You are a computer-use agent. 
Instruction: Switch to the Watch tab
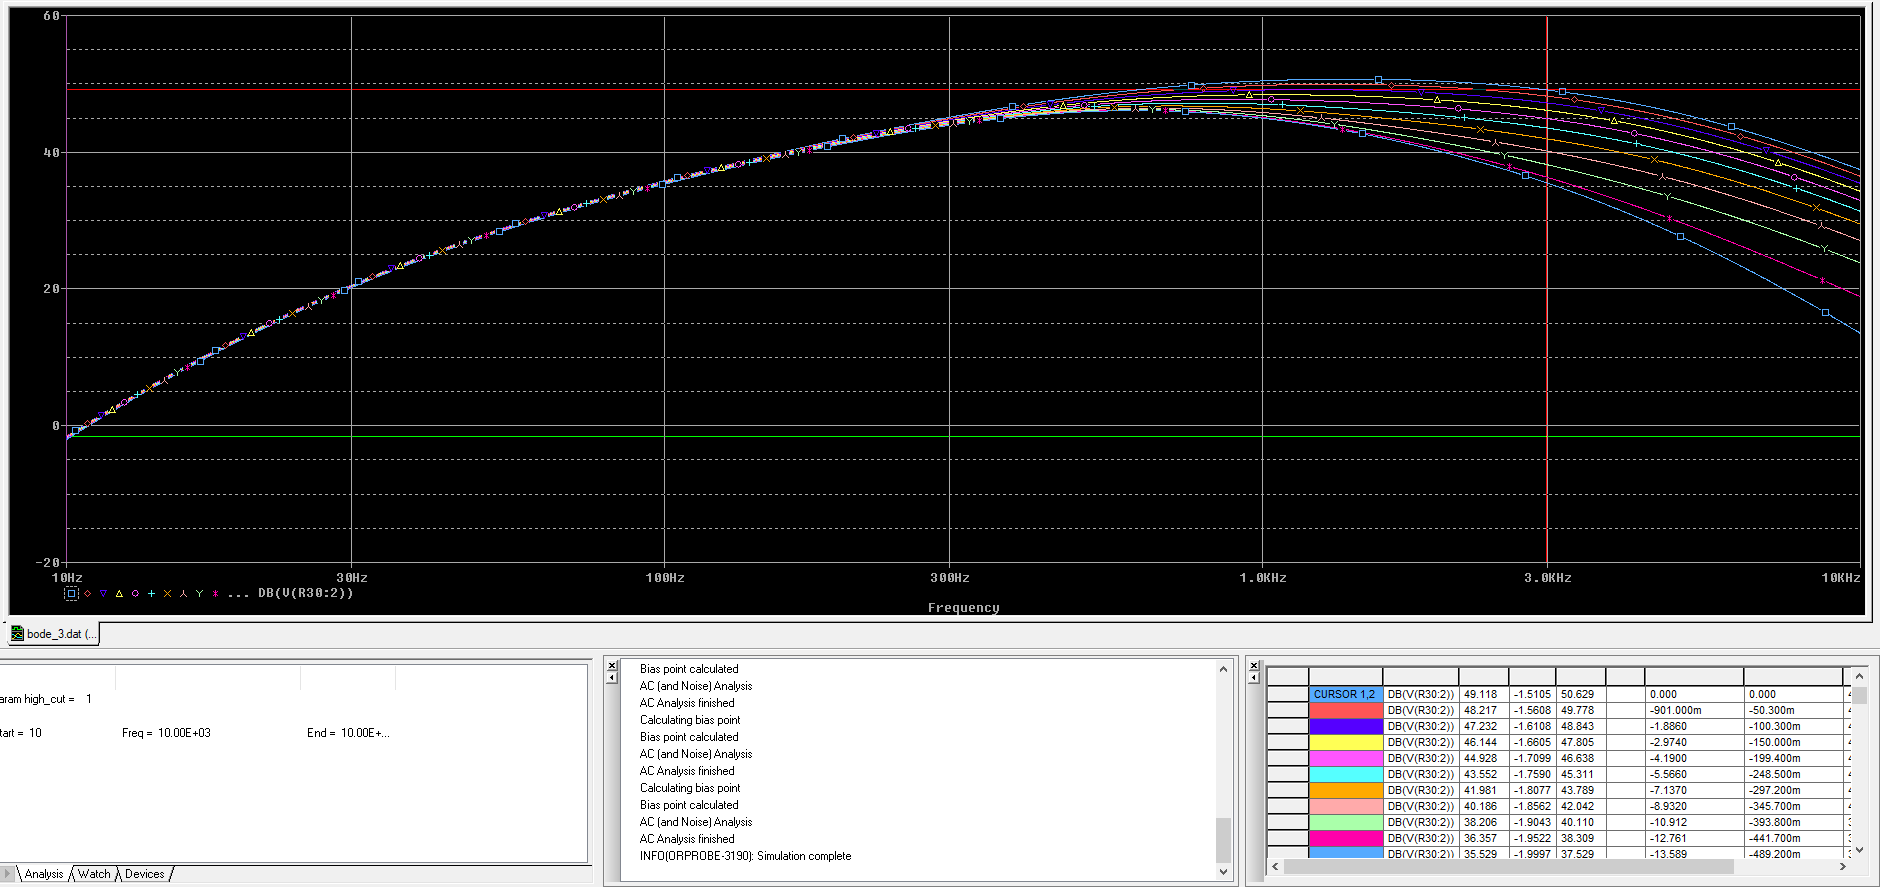pyautogui.click(x=94, y=874)
